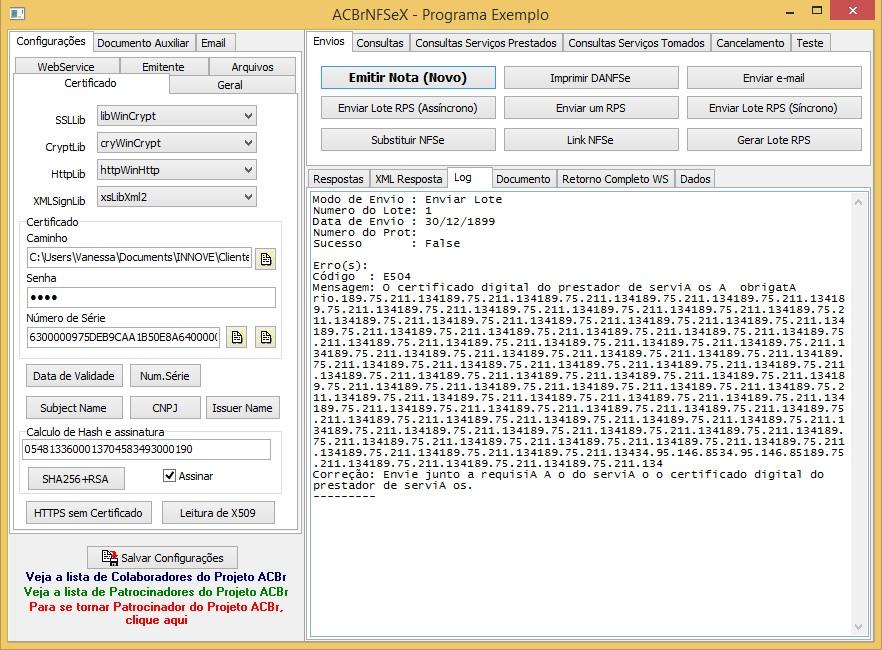Click the log line 'Numero do Lote: 1'
The image size is (882, 650).
(372, 210)
